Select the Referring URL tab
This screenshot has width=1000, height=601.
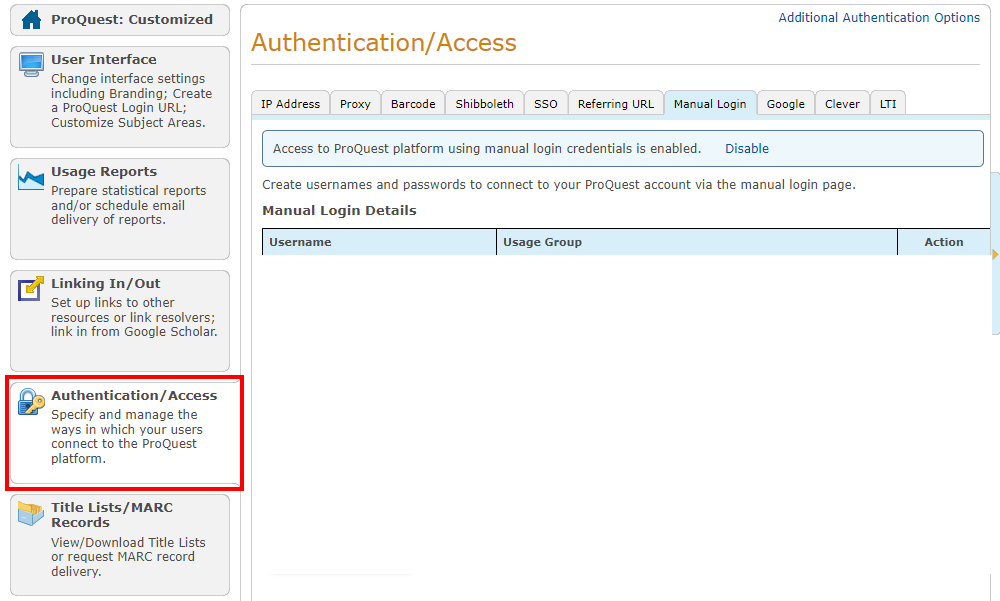[x=615, y=103]
